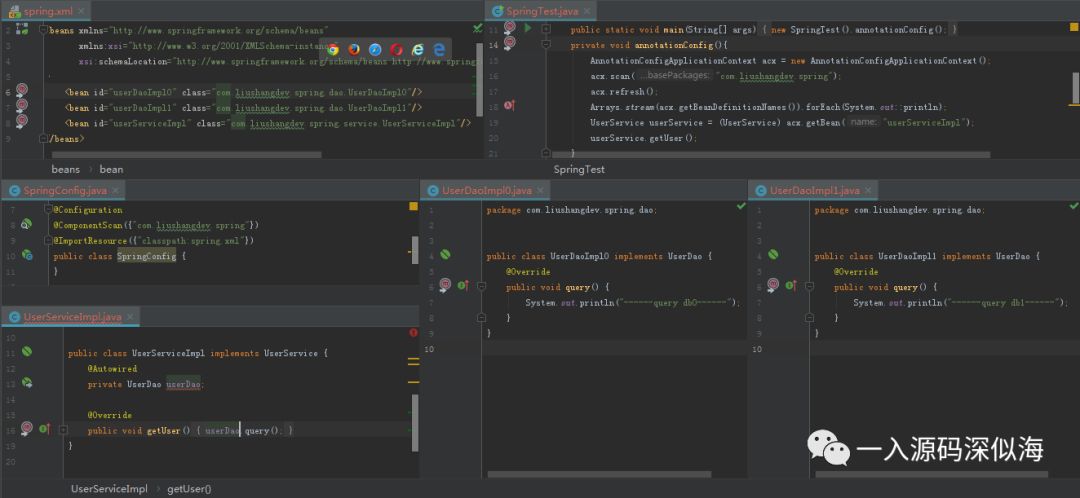This screenshot has height=498, width=1080.
Task: Click autowired dependency gutter icon beside userDao field
Action: tap(27, 382)
